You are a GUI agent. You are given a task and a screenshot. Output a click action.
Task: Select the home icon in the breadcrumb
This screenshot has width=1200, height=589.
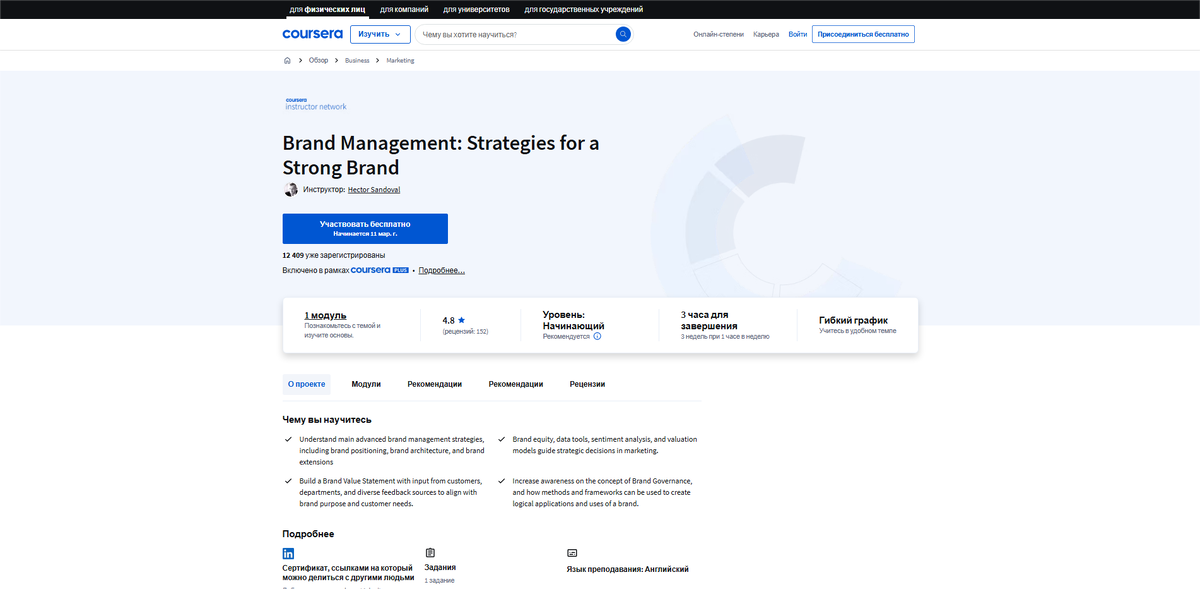pos(286,60)
